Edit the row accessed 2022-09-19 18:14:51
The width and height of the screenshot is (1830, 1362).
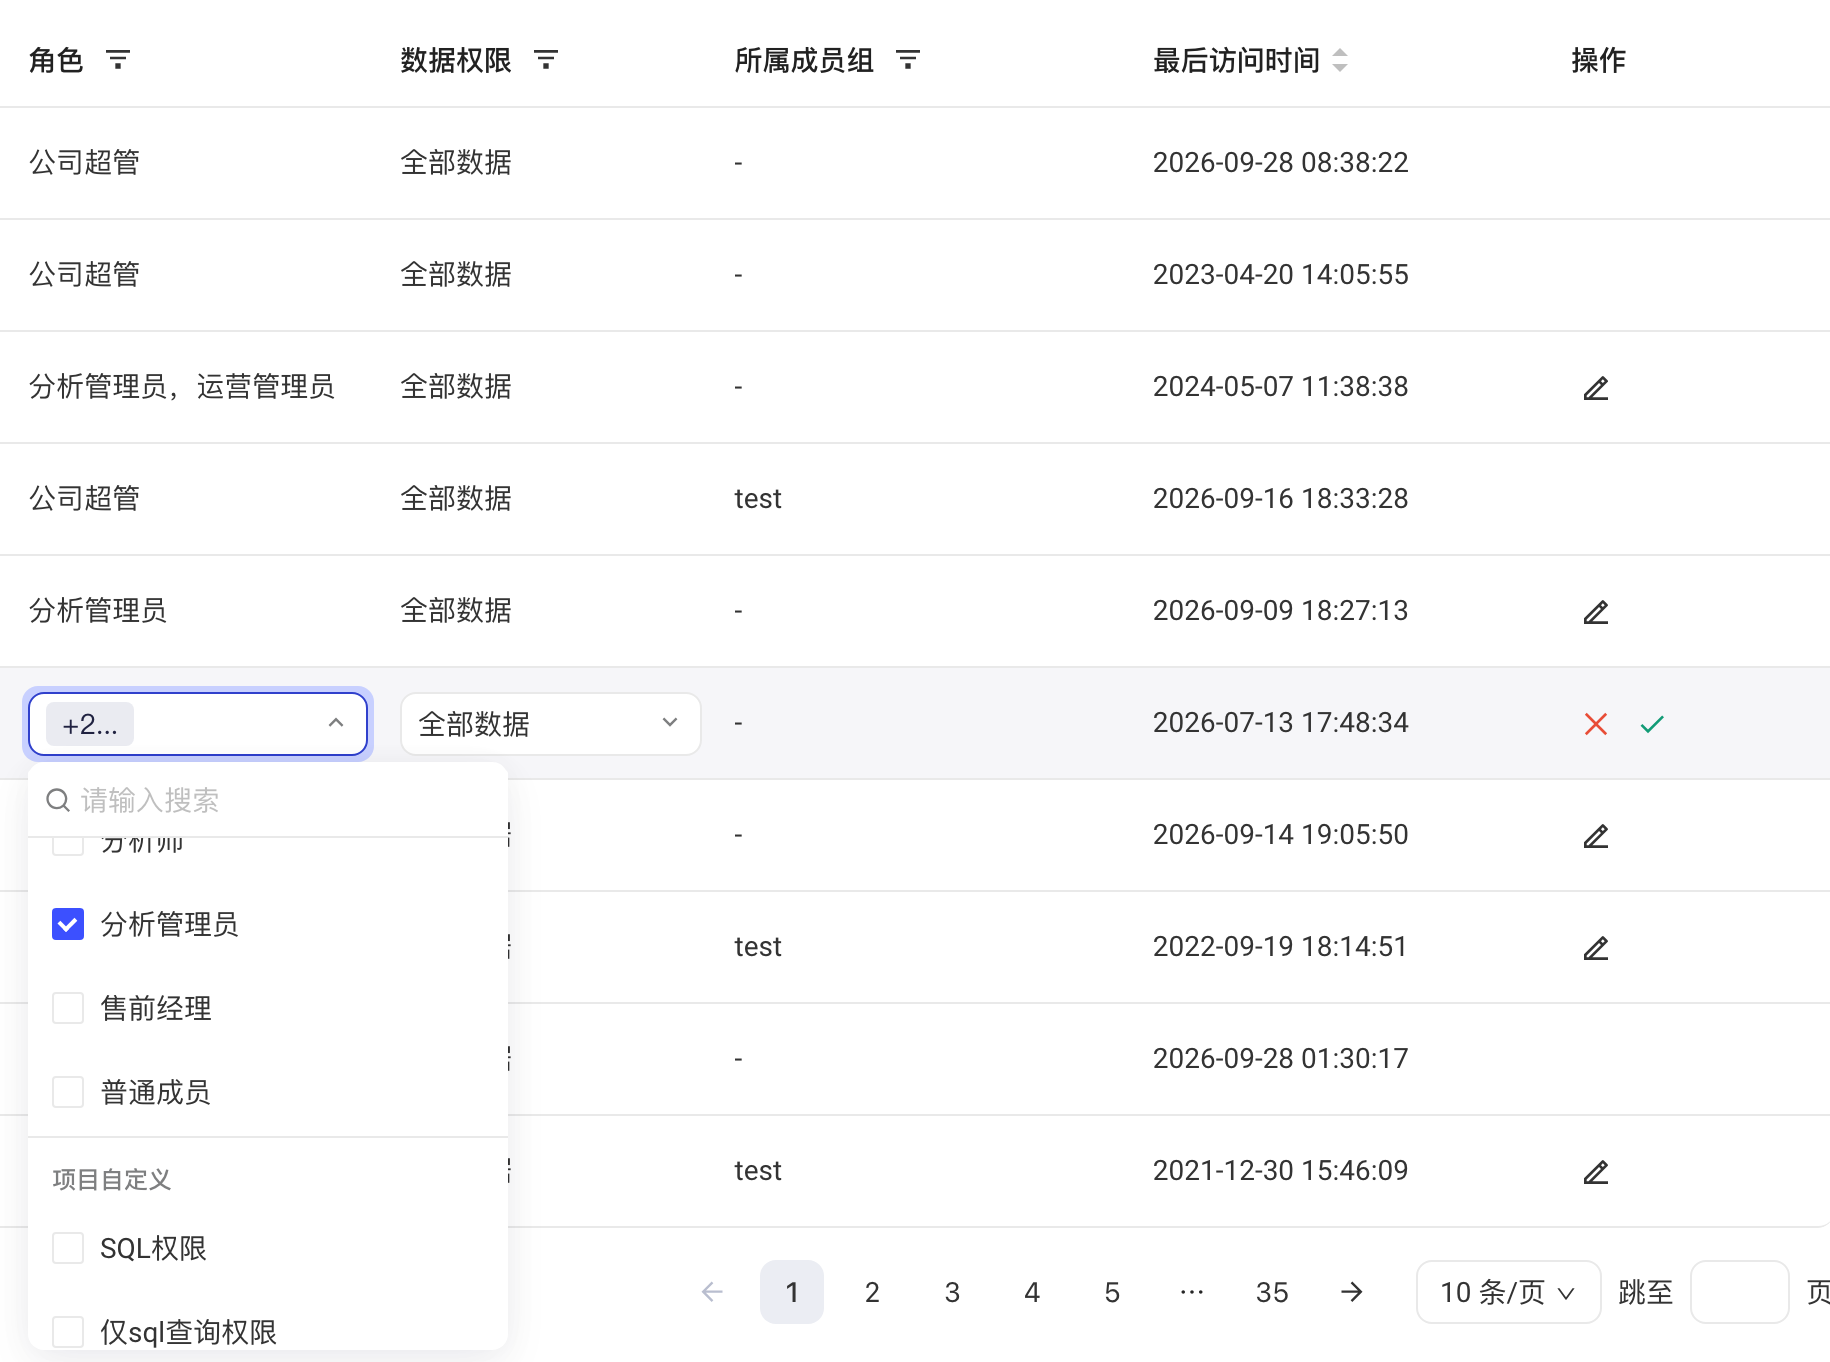coord(1596,948)
